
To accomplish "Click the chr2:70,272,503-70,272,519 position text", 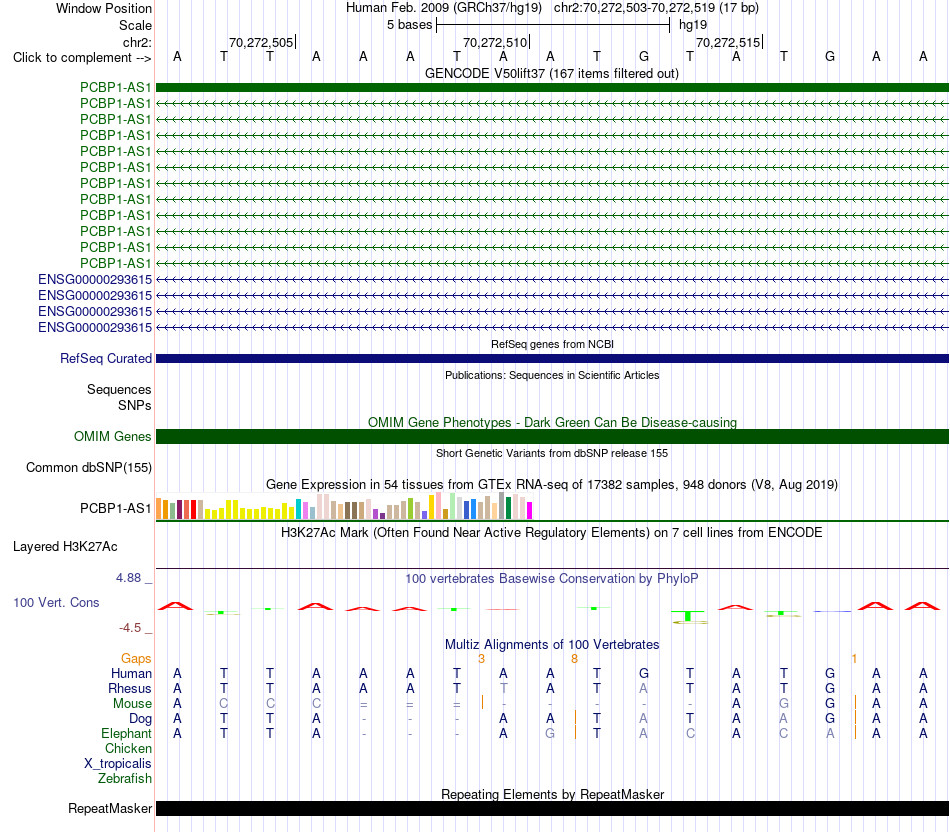I will point(656,8).
